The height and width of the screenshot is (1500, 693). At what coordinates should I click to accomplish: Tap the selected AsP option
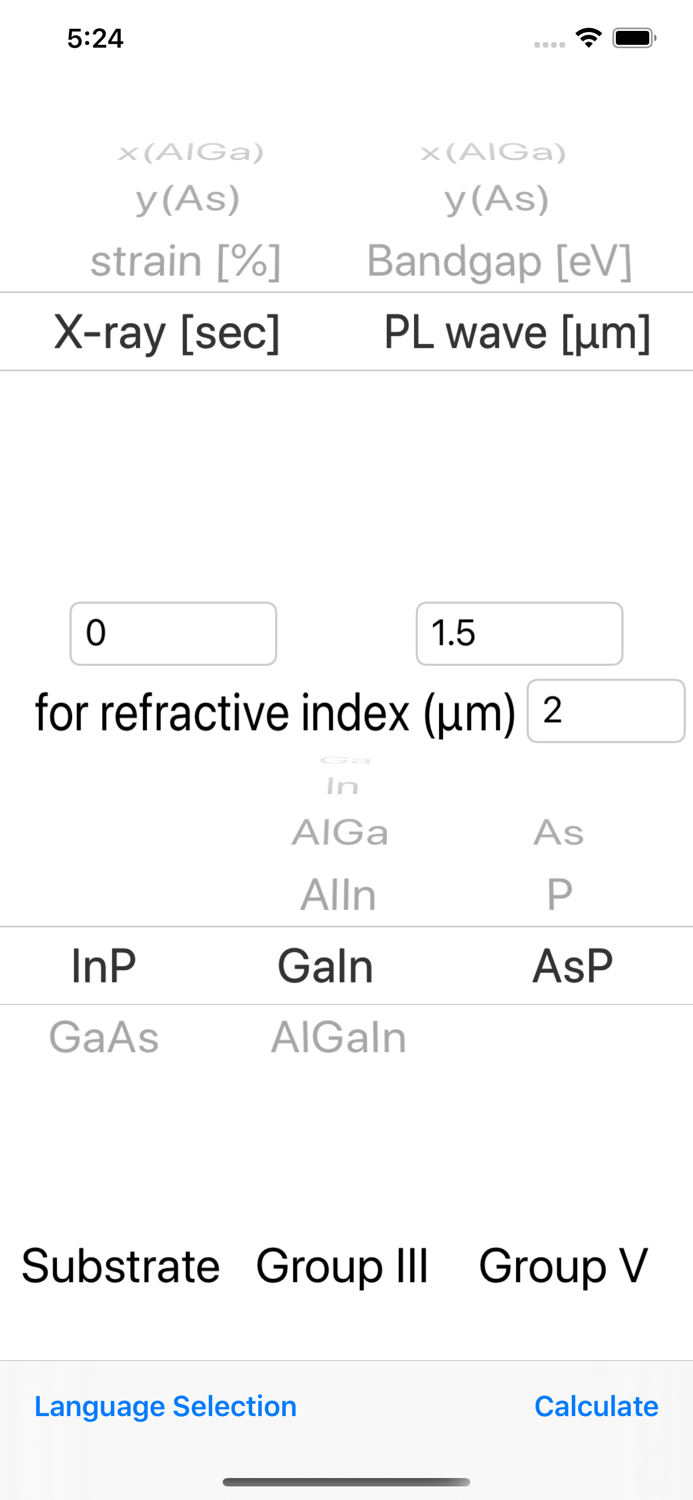click(573, 966)
